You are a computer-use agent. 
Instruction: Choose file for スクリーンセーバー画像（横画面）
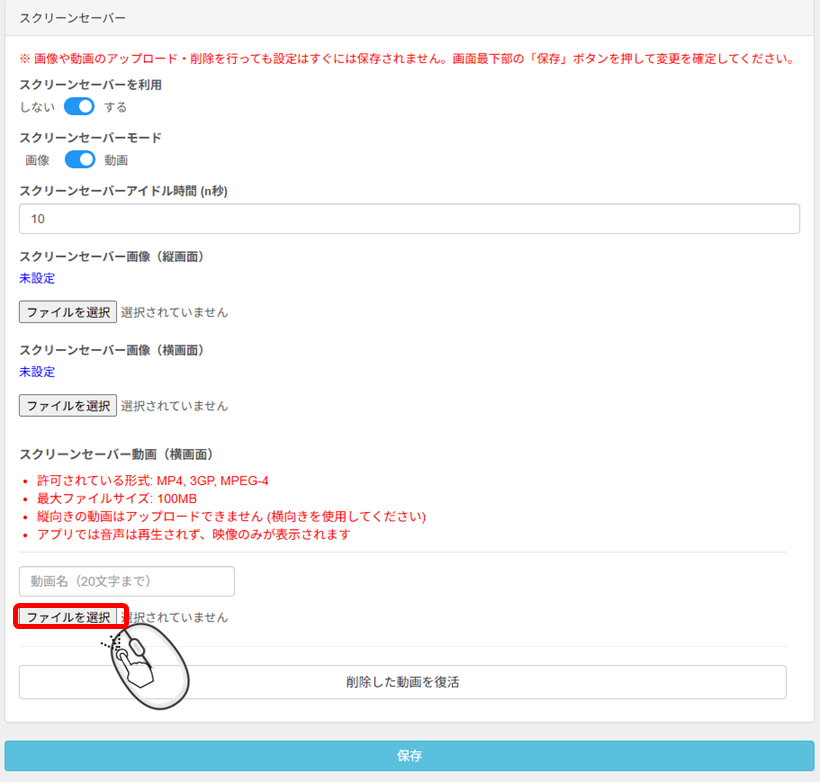[x=68, y=405]
